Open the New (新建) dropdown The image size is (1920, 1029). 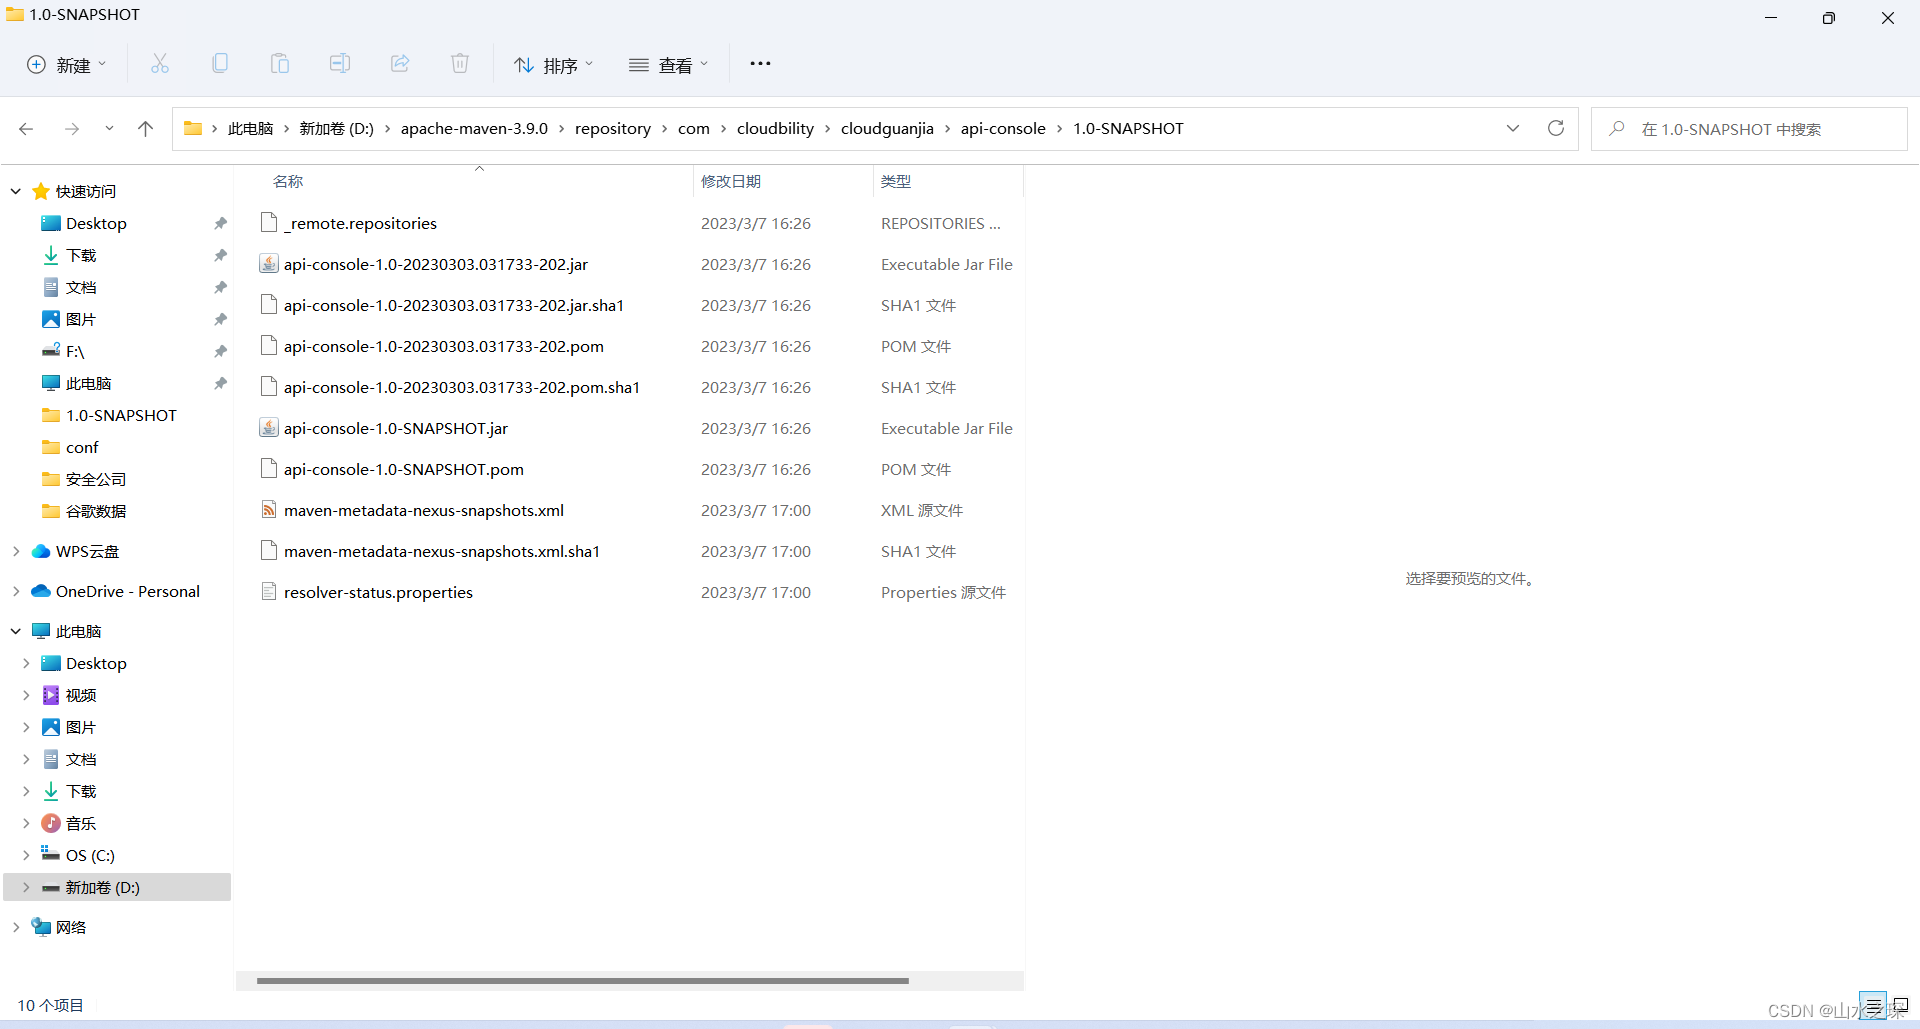(x=66, y=64)
